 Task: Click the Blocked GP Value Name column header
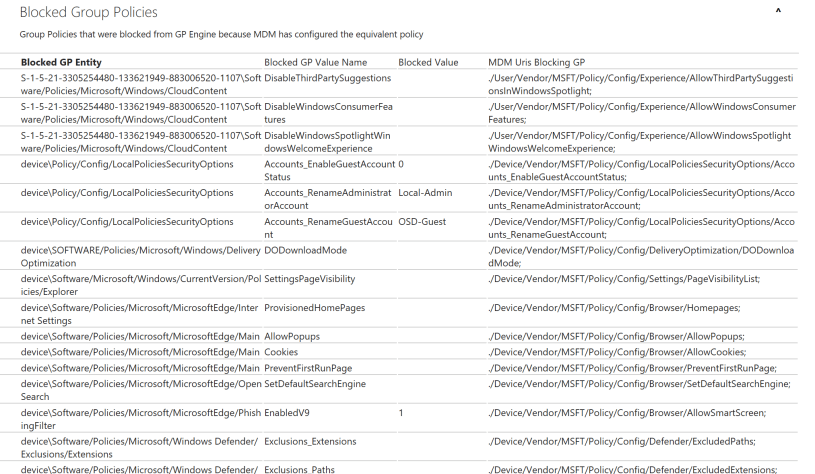tap(315, 62)
